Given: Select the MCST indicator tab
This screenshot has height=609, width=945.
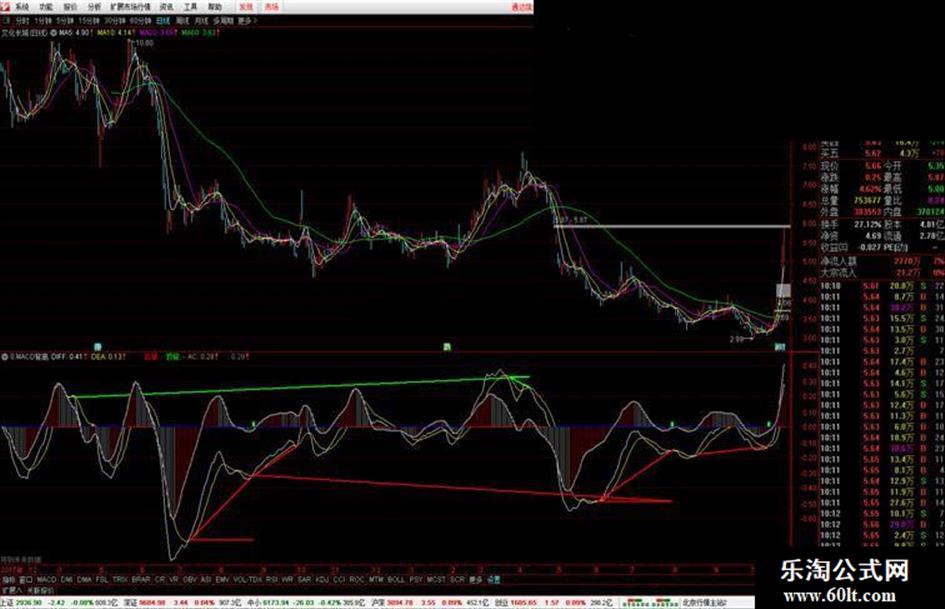Looking at the screenshot, I should (x=436, y=579).
